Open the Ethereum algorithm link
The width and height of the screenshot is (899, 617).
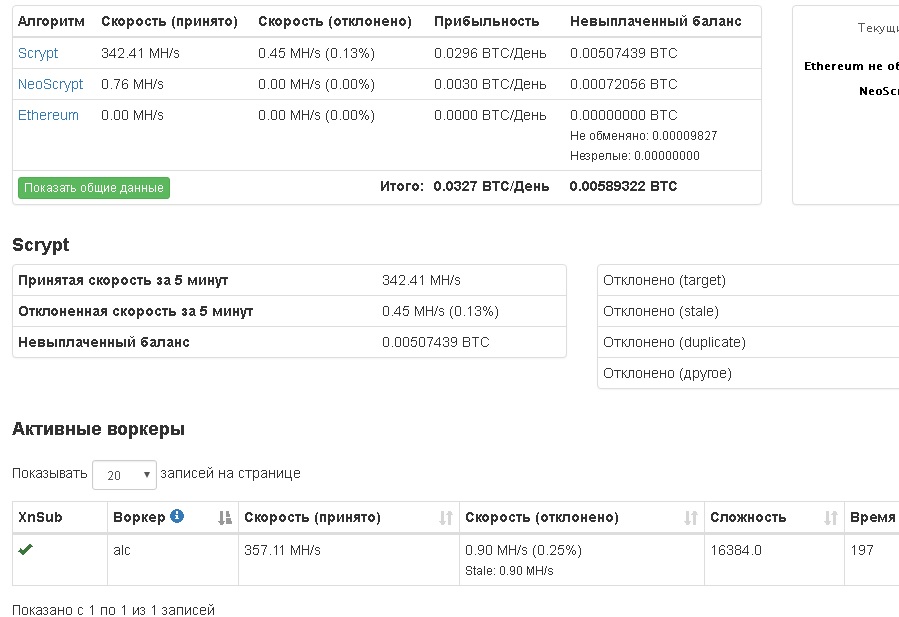48,115
